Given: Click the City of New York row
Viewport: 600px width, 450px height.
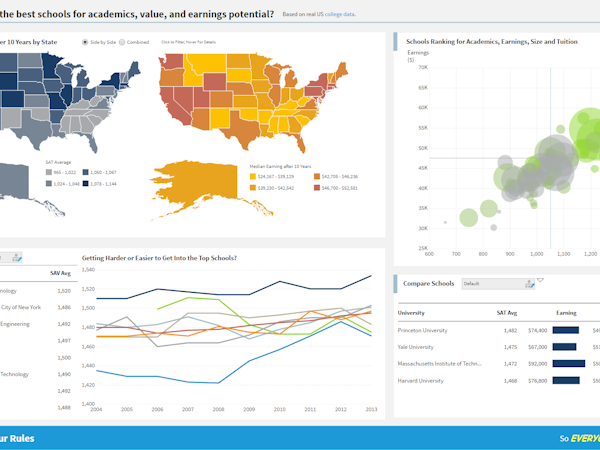Looking at the screenshot, I should click(x=21, y=307).
